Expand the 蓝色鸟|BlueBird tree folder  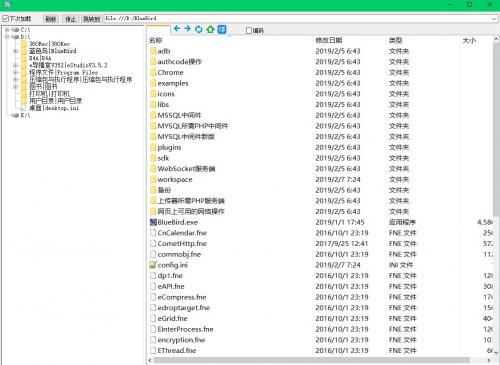tap(15, 51)
